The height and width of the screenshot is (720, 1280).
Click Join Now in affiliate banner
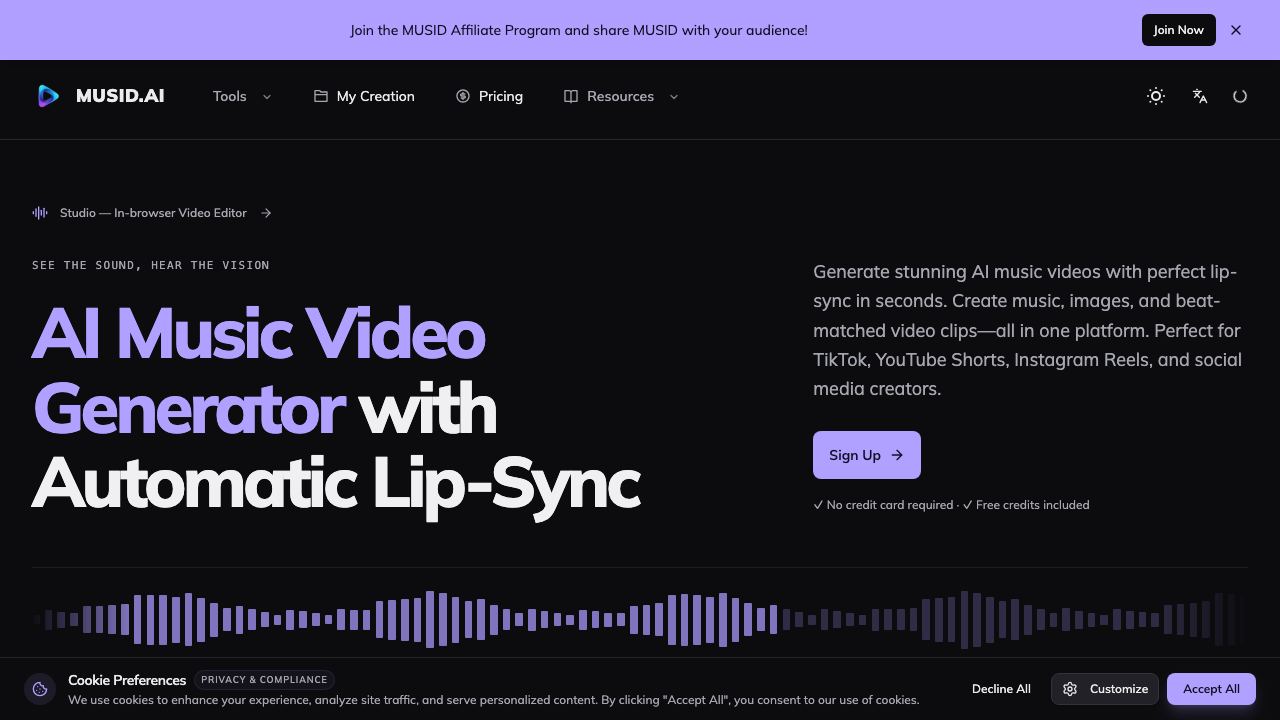point(1179,30)
